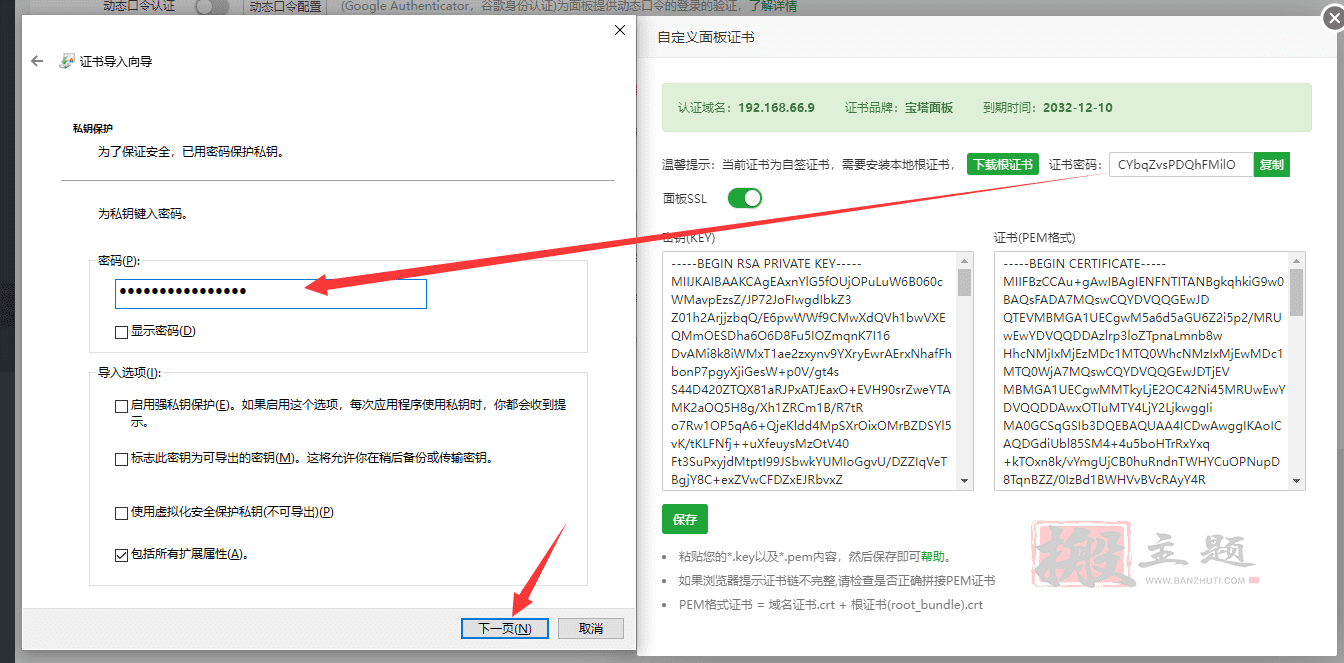The image size is (1344, 663).
Task: Click the KEY textarea scrollbar down arrow
Action: tap(965, 481)
